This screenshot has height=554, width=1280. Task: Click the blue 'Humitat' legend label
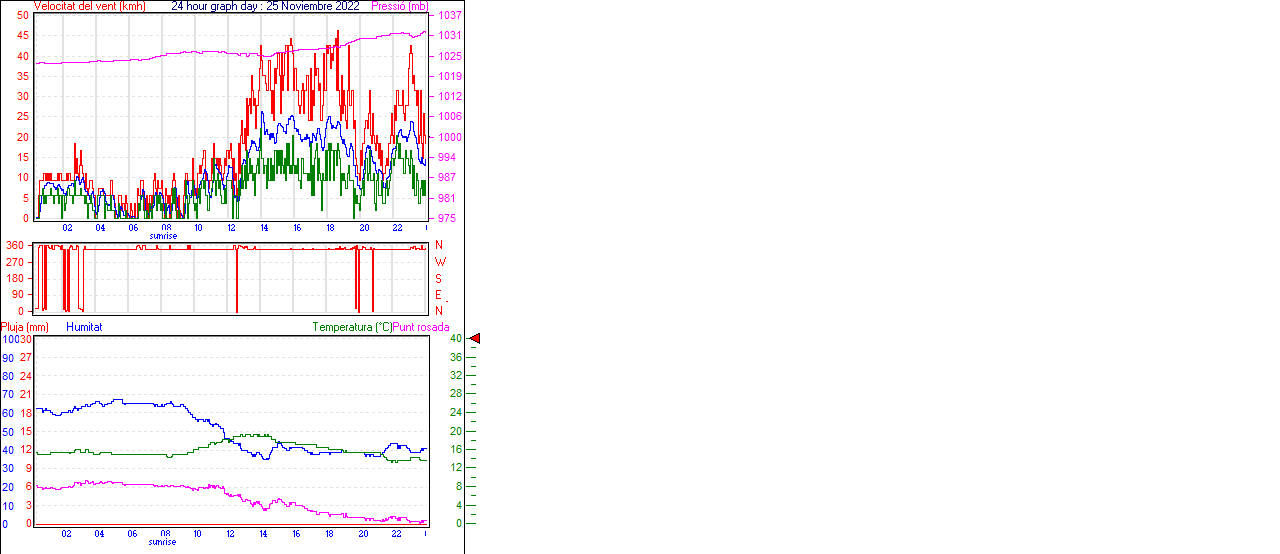[x=84, y=327]
